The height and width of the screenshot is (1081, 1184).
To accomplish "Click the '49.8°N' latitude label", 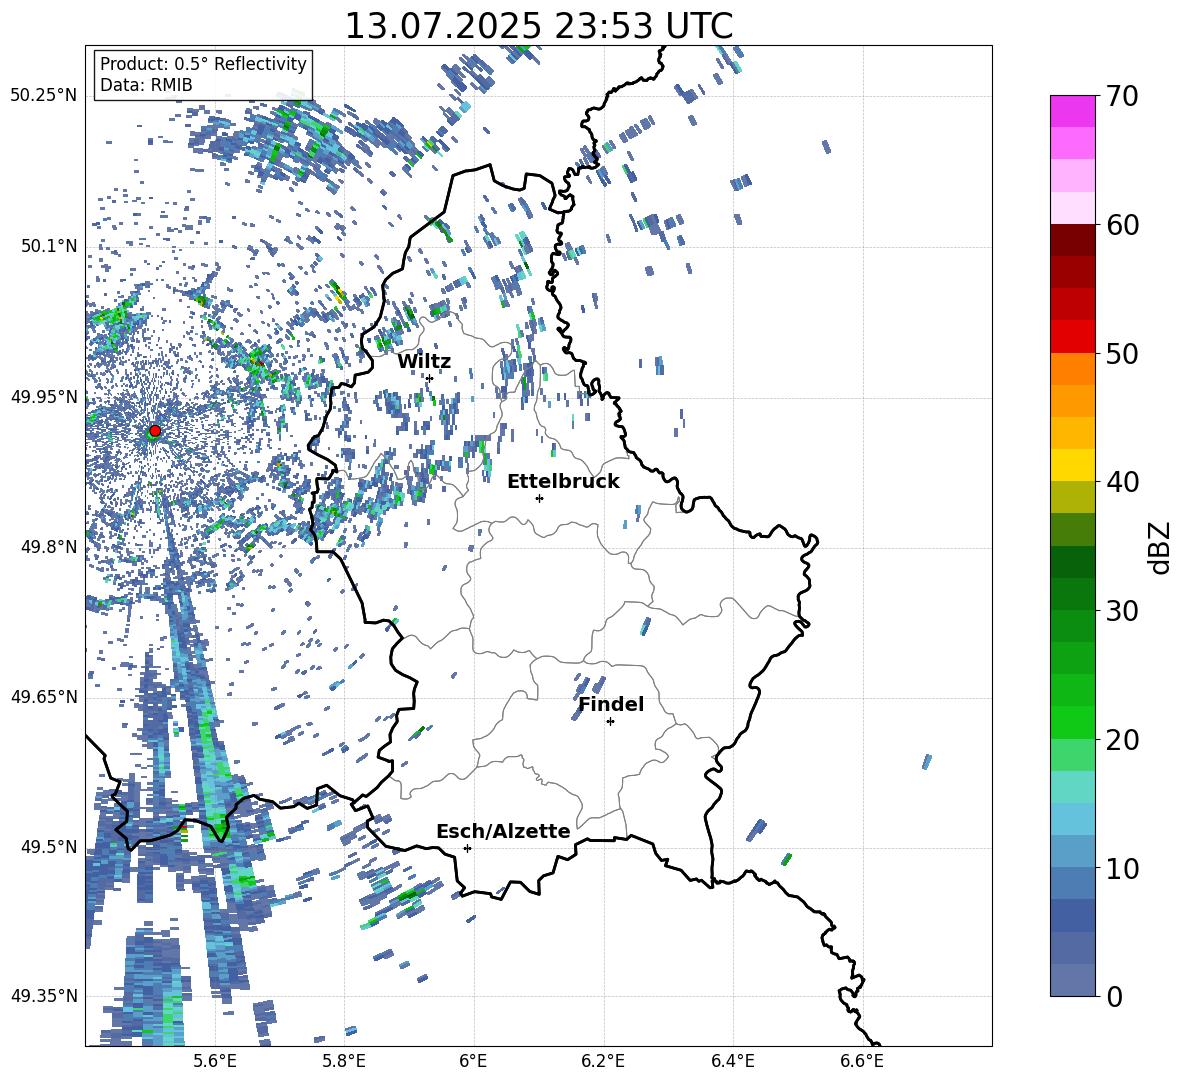I will [x=48, y=547].
